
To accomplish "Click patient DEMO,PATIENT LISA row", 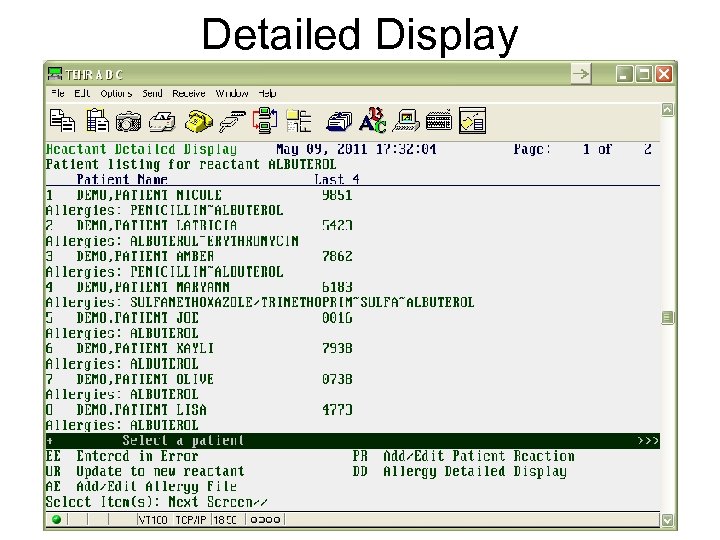I will click(x=199, y=410).
